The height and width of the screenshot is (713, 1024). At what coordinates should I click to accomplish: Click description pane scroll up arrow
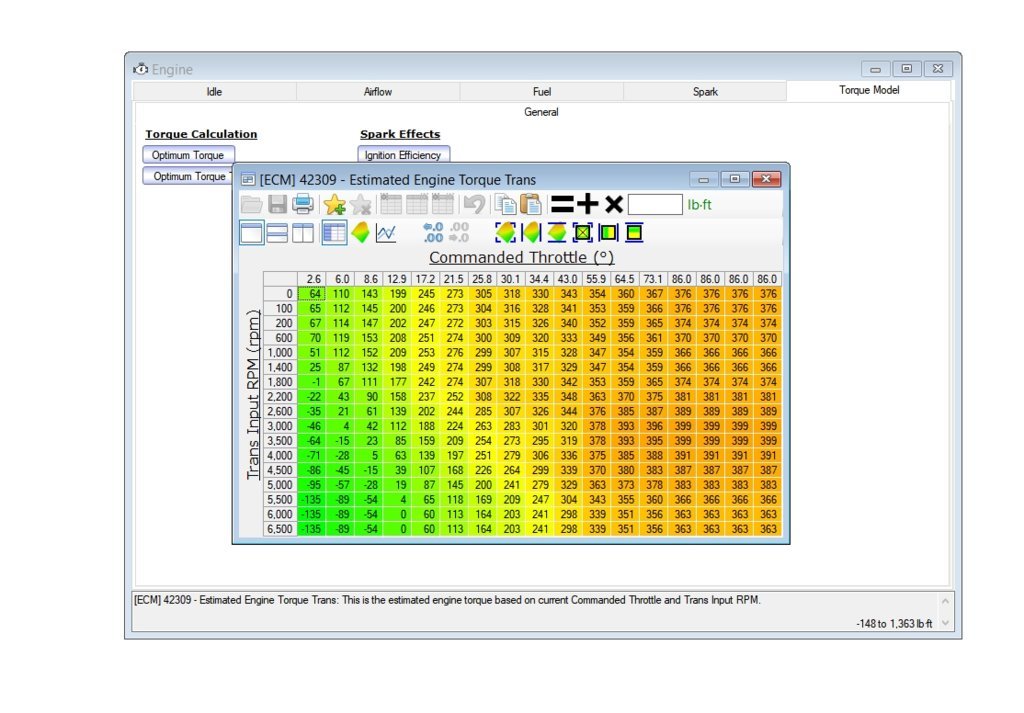(945, 601)
